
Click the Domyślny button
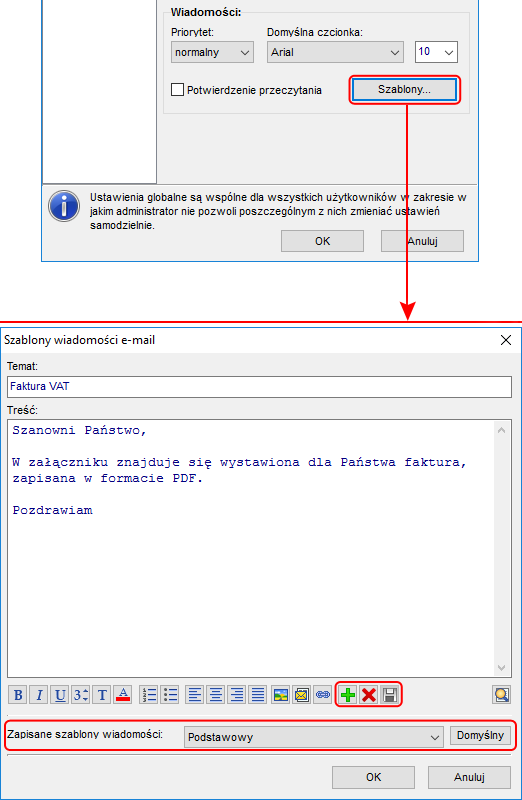[x=480, y=736]
